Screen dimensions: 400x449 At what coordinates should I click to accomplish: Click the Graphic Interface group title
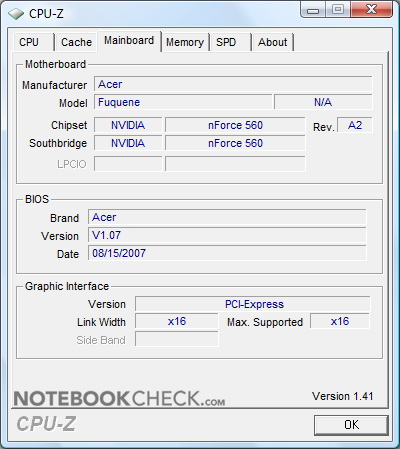(67, 286)
